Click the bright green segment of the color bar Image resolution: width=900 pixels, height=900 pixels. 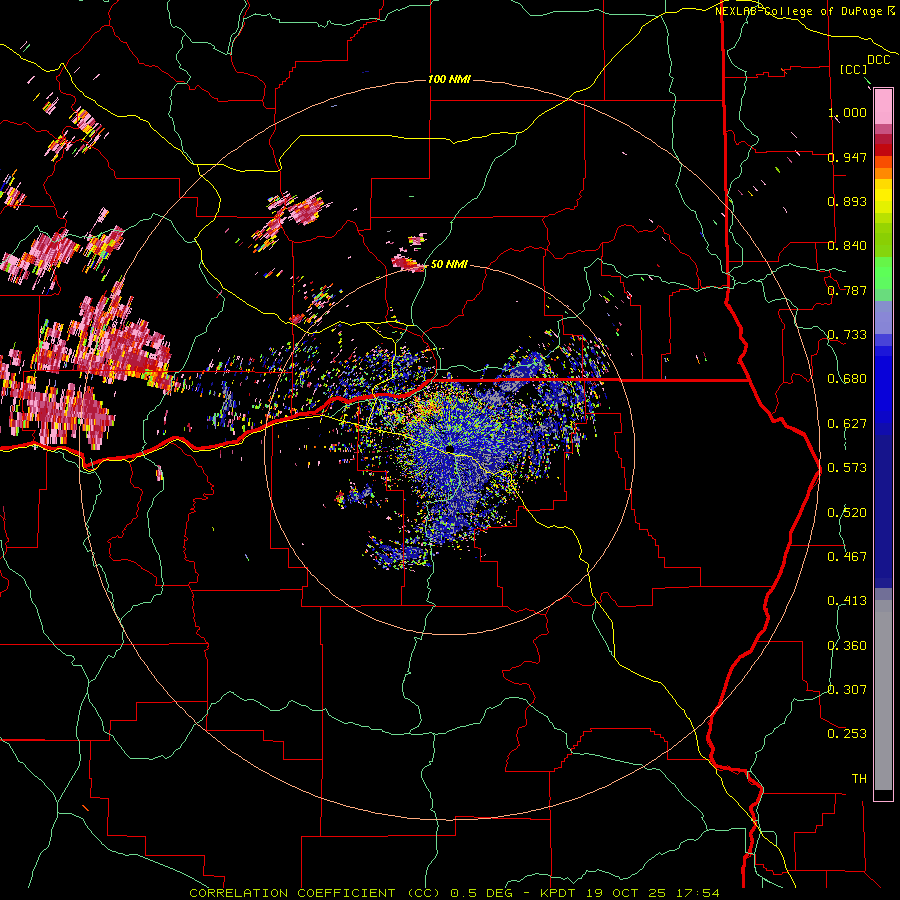(883, 273)
